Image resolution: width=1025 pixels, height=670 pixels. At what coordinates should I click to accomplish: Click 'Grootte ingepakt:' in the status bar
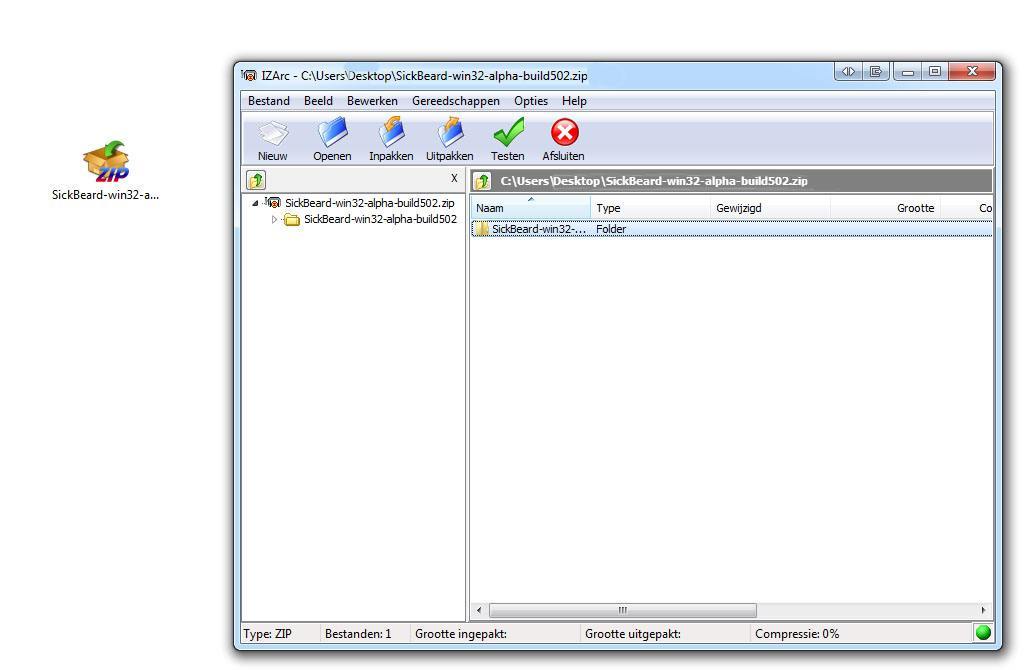click(461, 633)
